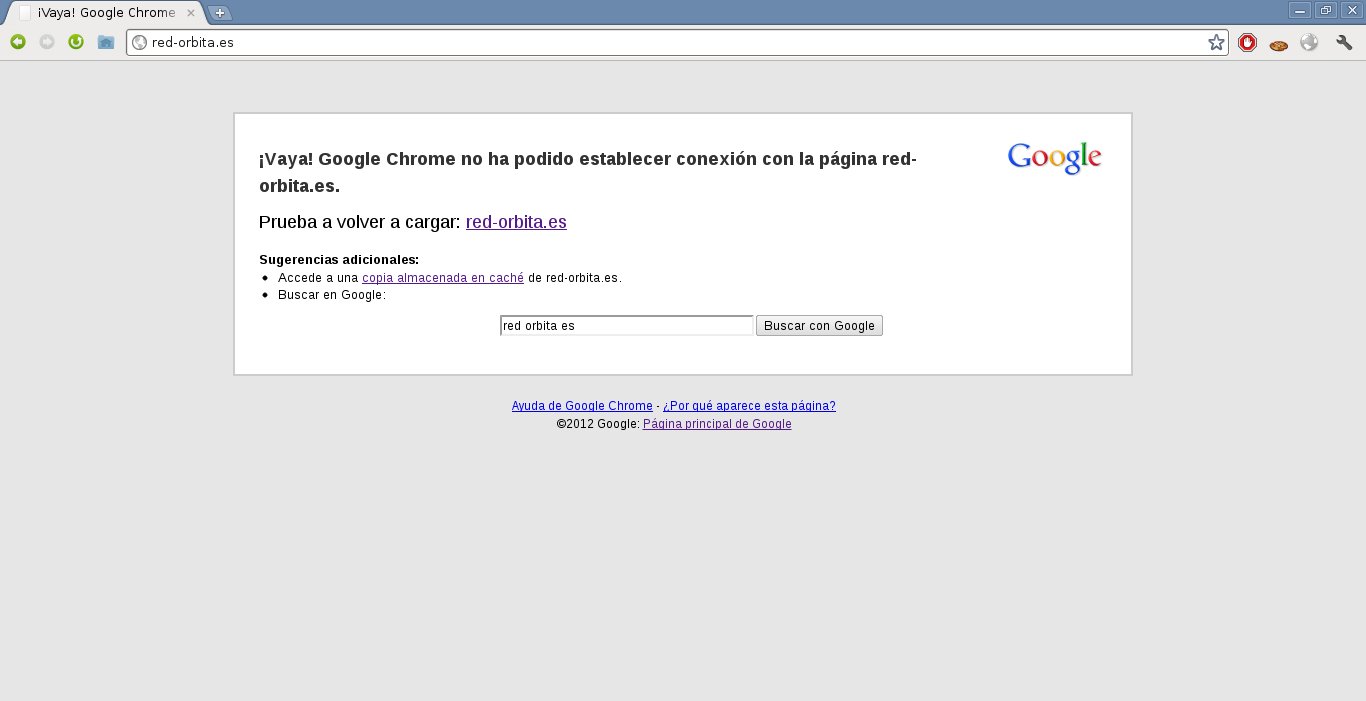Close the ¡Vaya! Google Chrome tab
The height and width of the screenshot is (701, 1366).
[191, 13]
